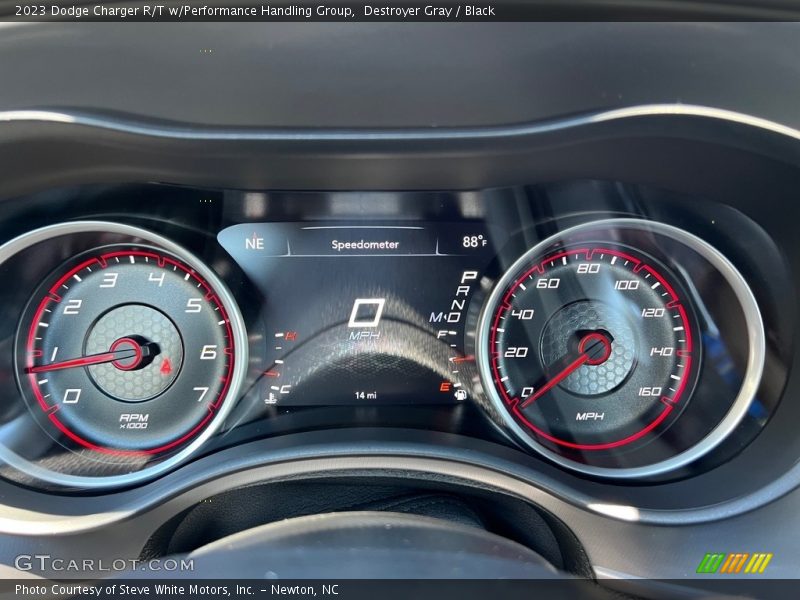Click the 160 on the speedometer

649,391
